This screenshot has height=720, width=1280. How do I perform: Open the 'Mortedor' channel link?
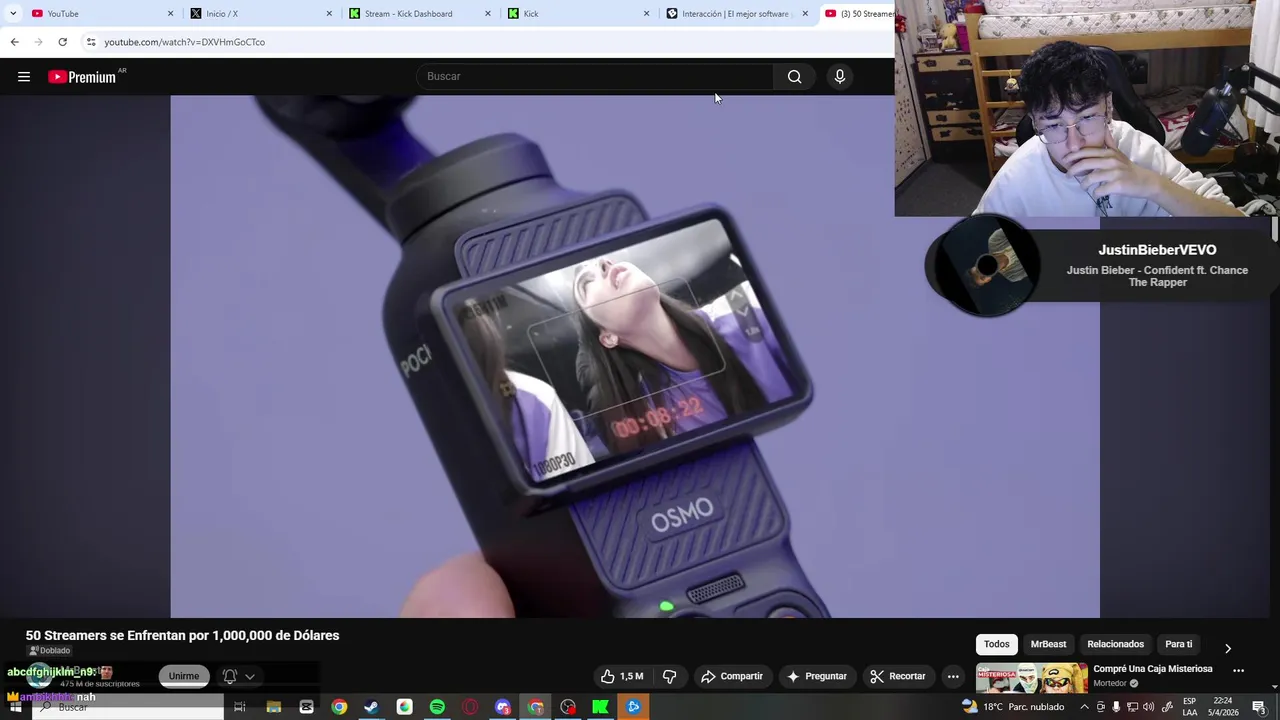point(1110,684)
